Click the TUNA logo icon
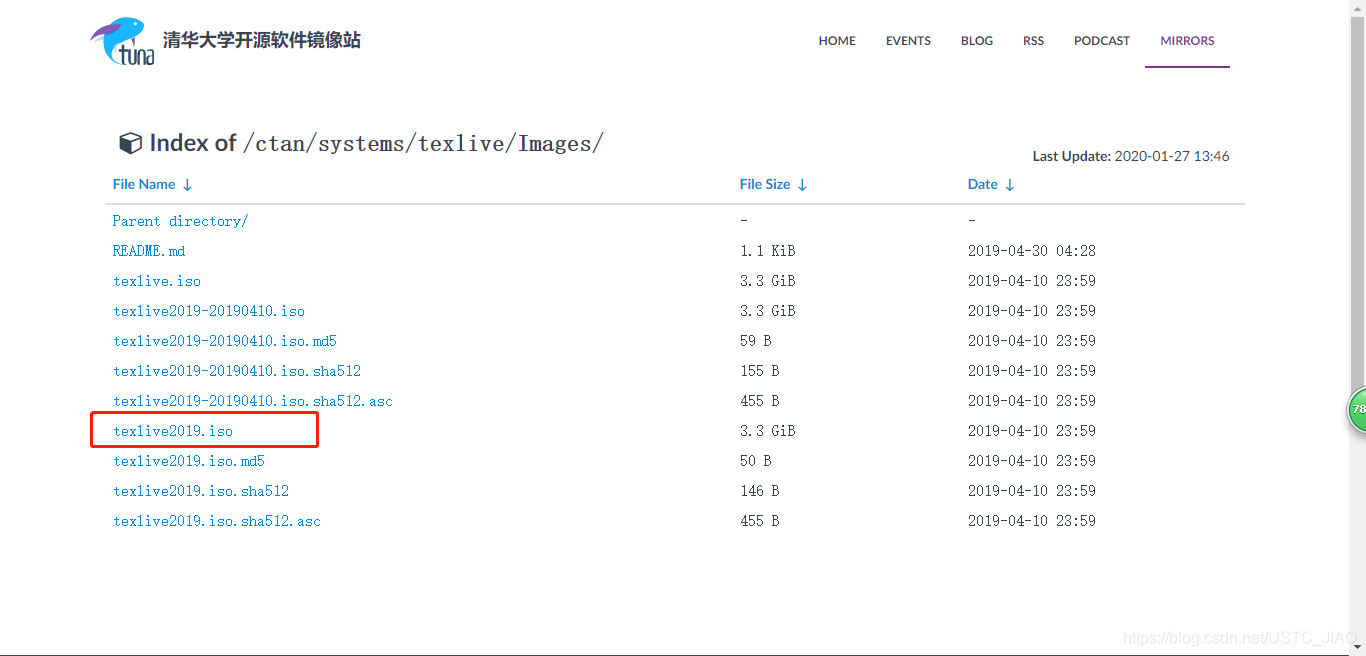Screen dimensions: 1366x656 (x=123, y=41)
